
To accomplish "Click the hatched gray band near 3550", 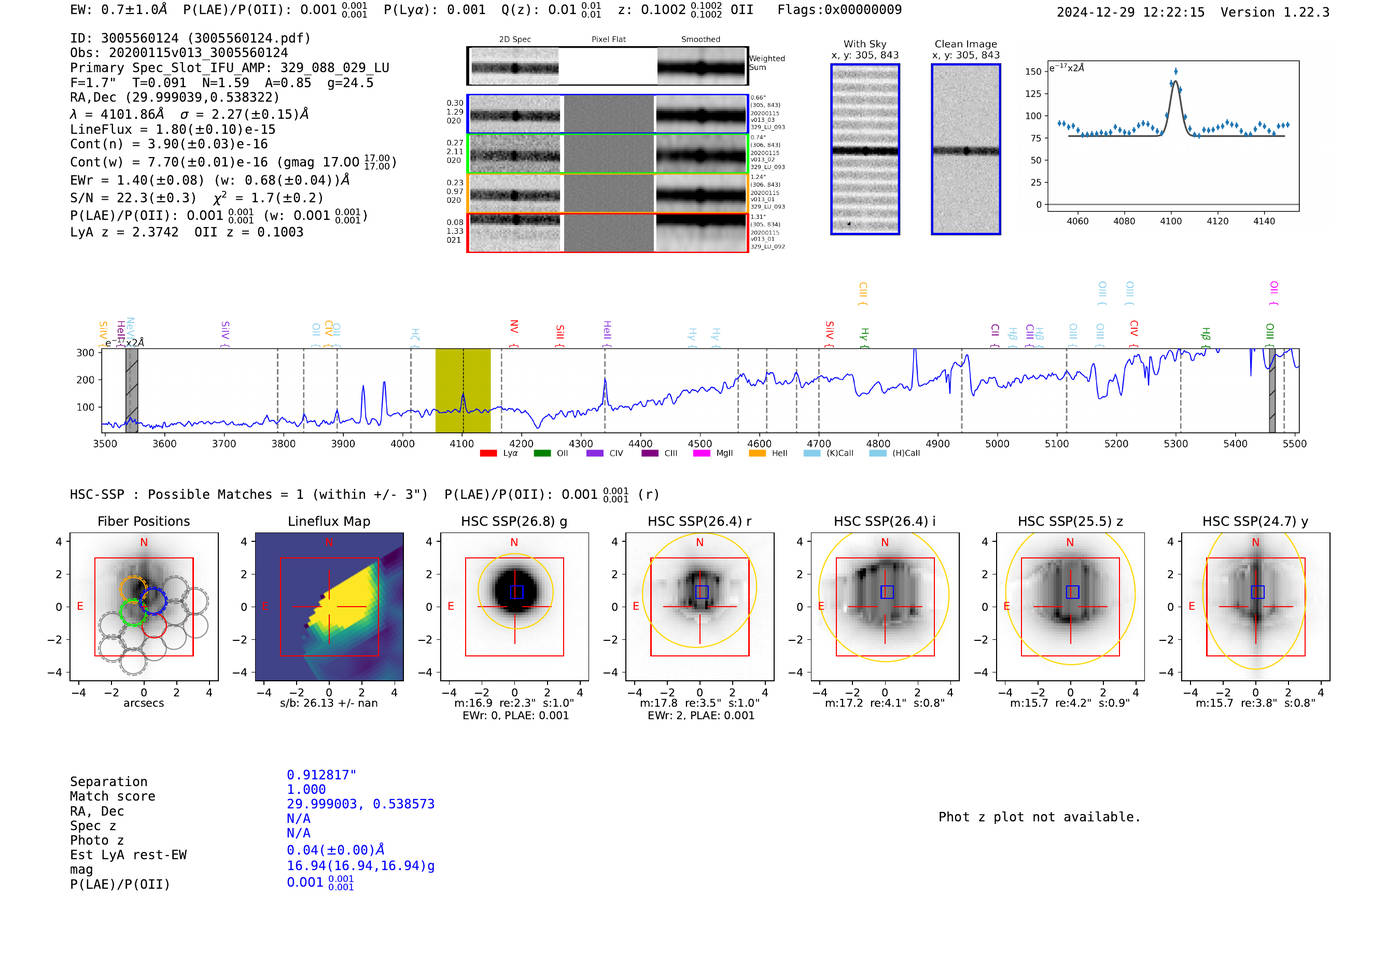I will click(131, 391).
